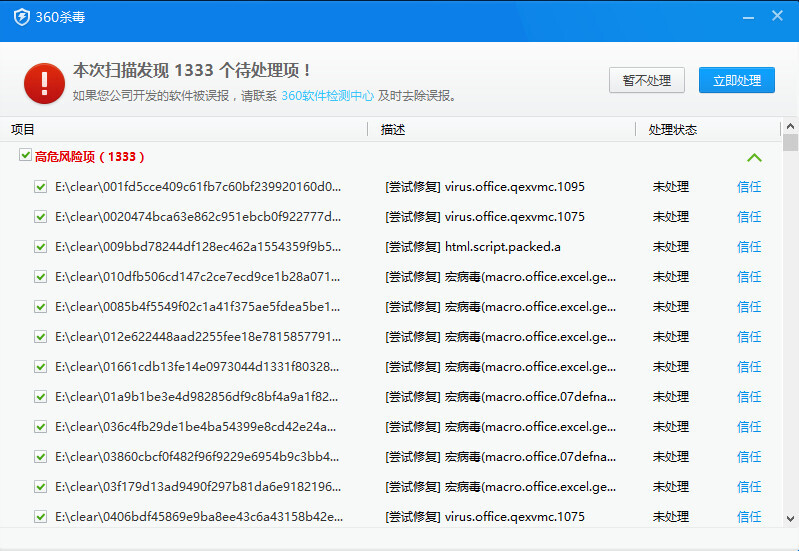This screenshot has height=551, width=799.
Task: Select the E:\clear\0020474bca63e862 file row
Action: [198, 217]
